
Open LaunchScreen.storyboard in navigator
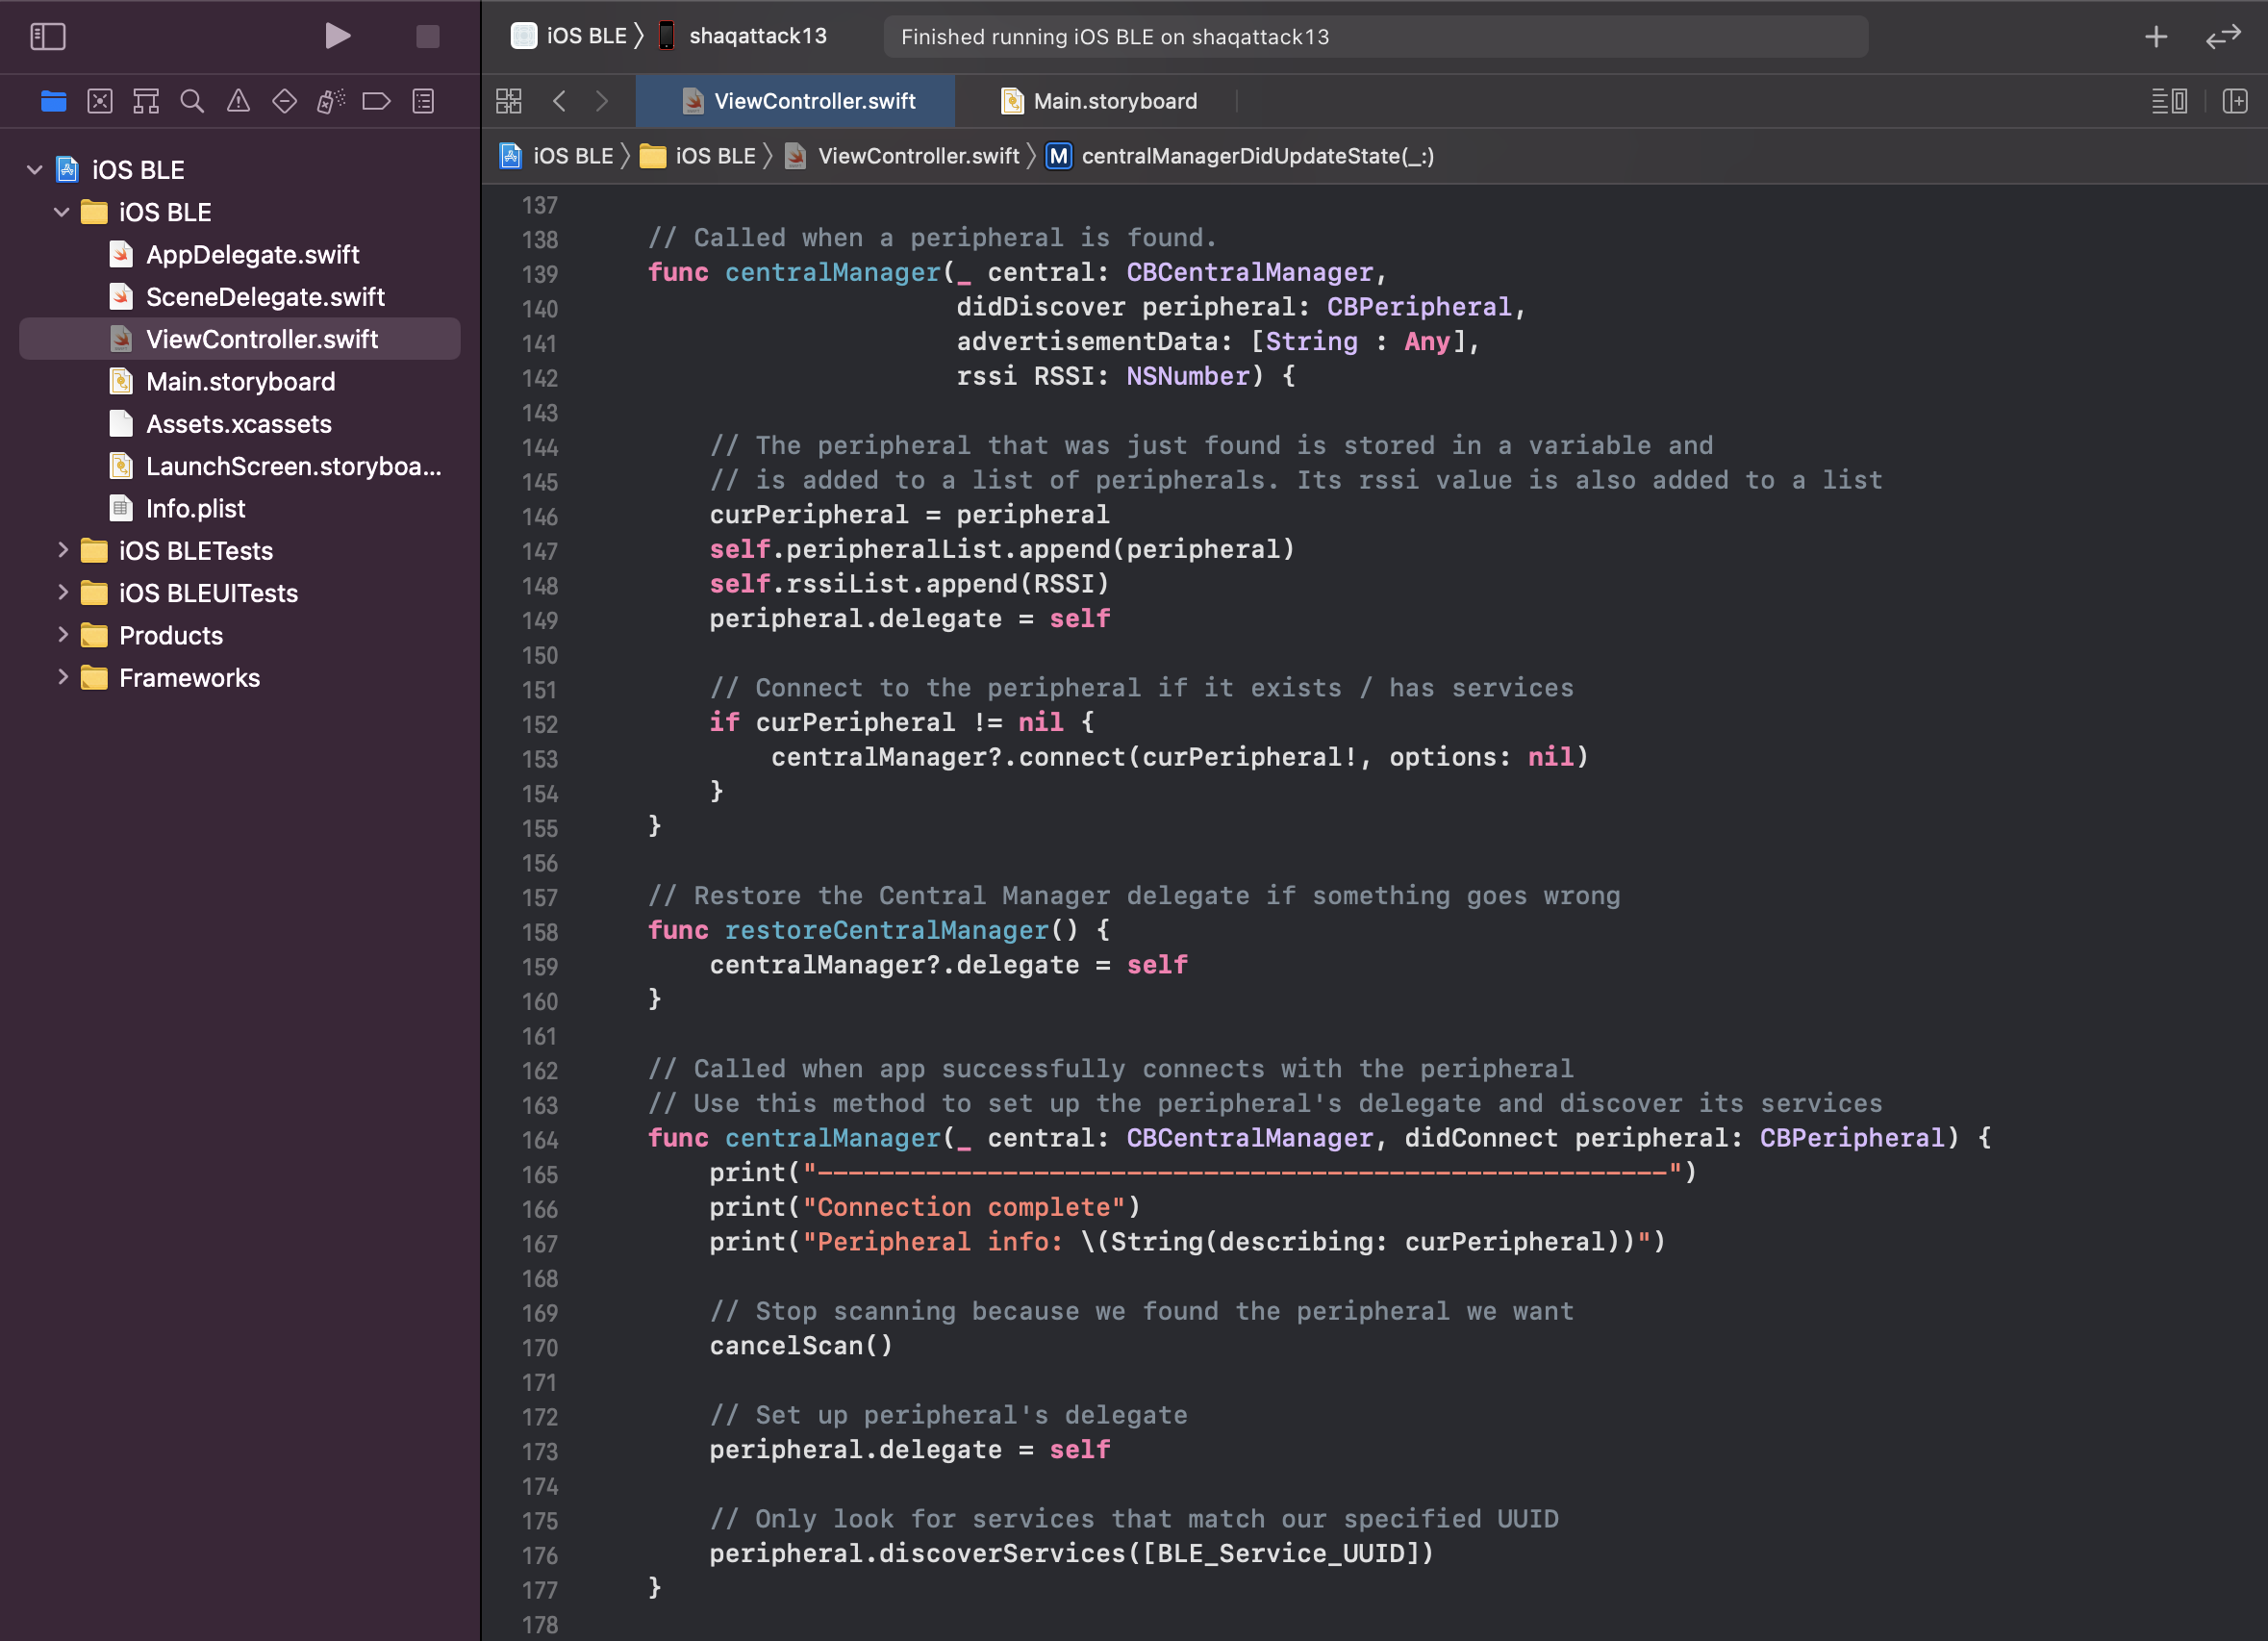click(240, 466)
